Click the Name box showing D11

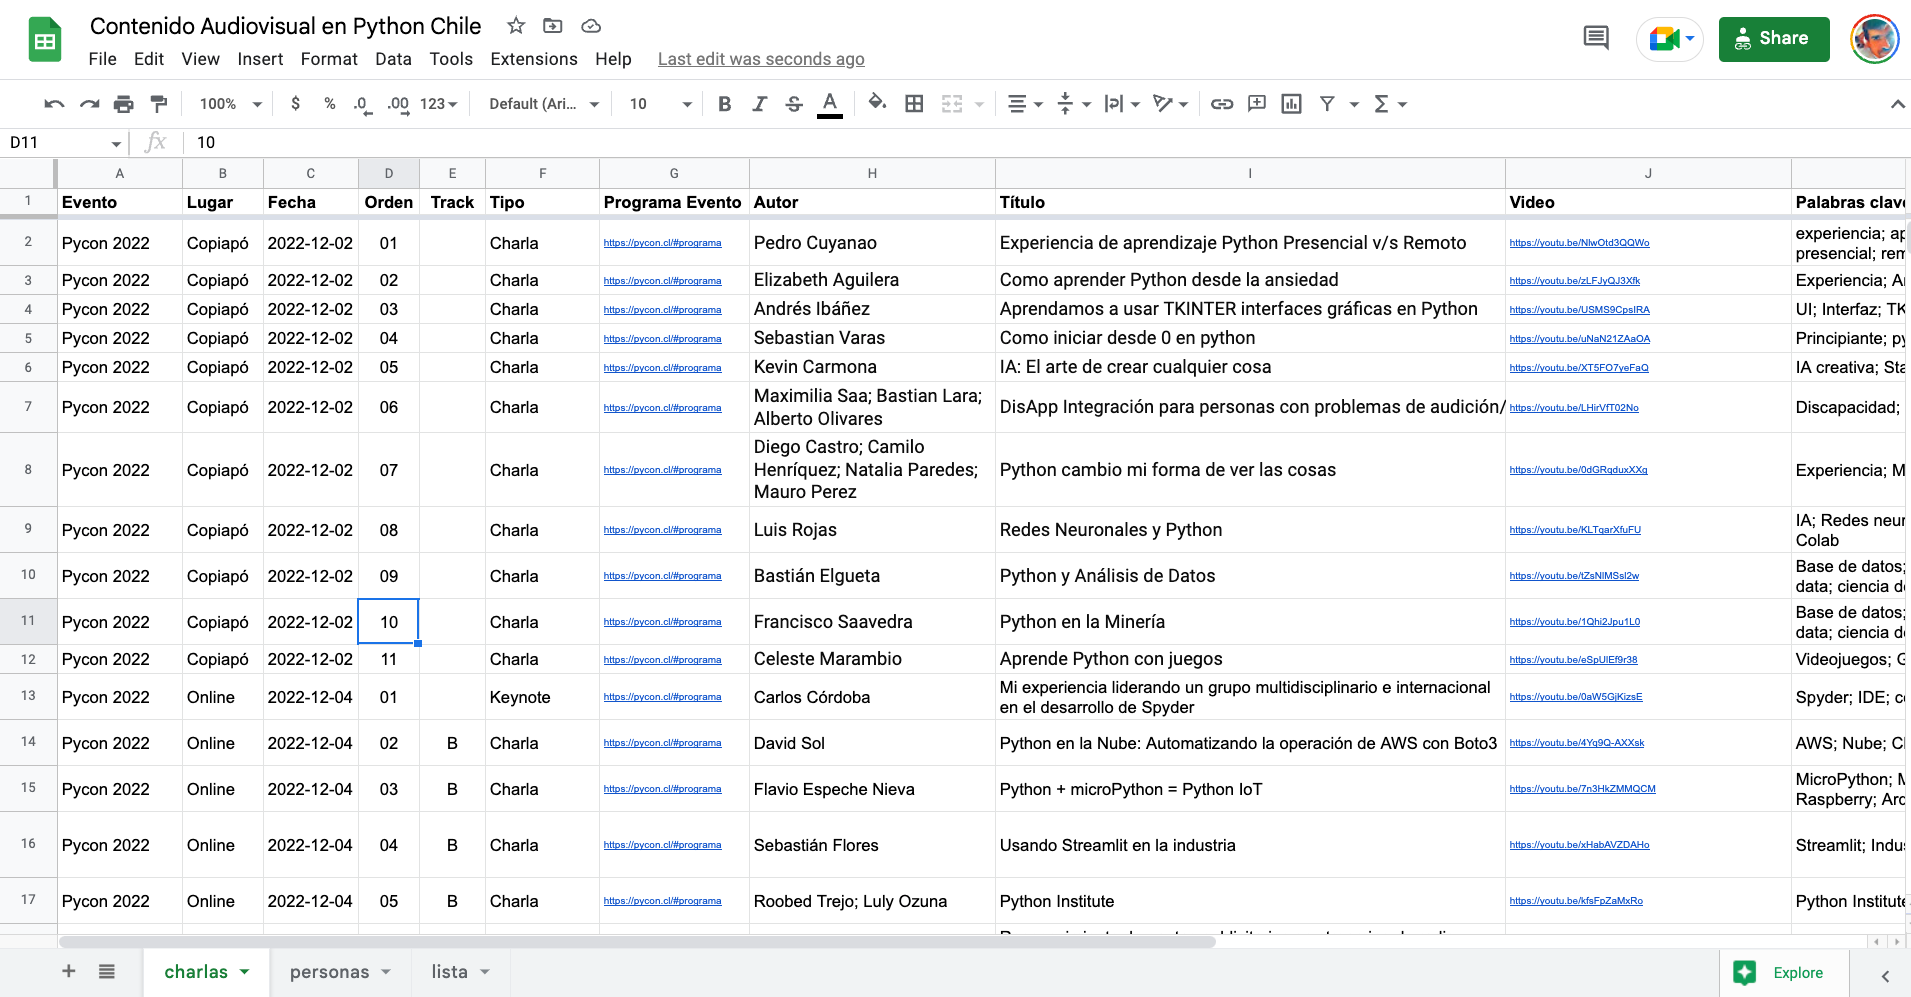60,143
